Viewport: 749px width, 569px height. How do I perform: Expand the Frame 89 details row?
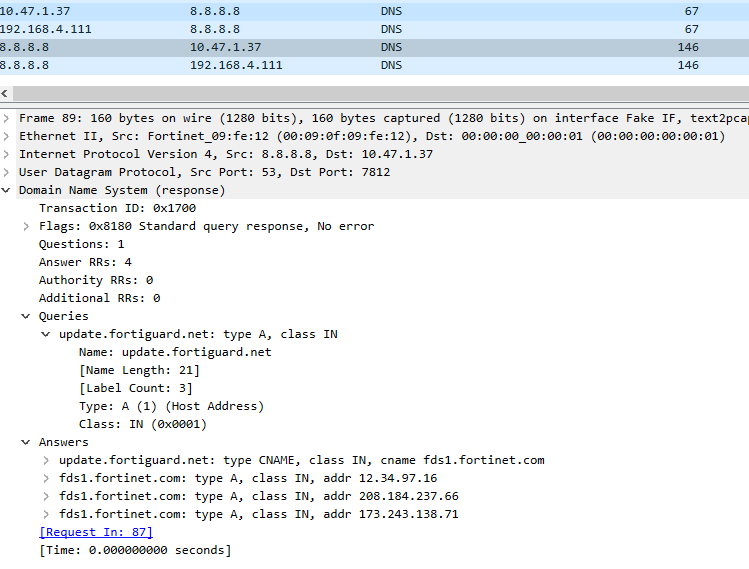click(6, 118)
